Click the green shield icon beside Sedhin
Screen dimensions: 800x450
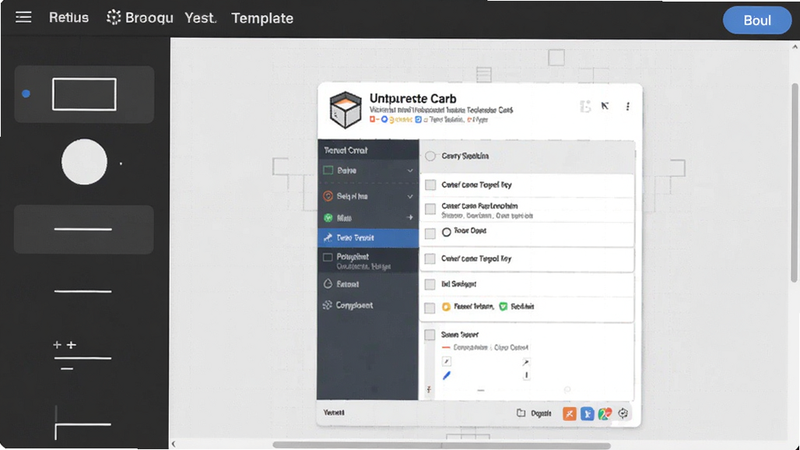click(x=503, y=307)
